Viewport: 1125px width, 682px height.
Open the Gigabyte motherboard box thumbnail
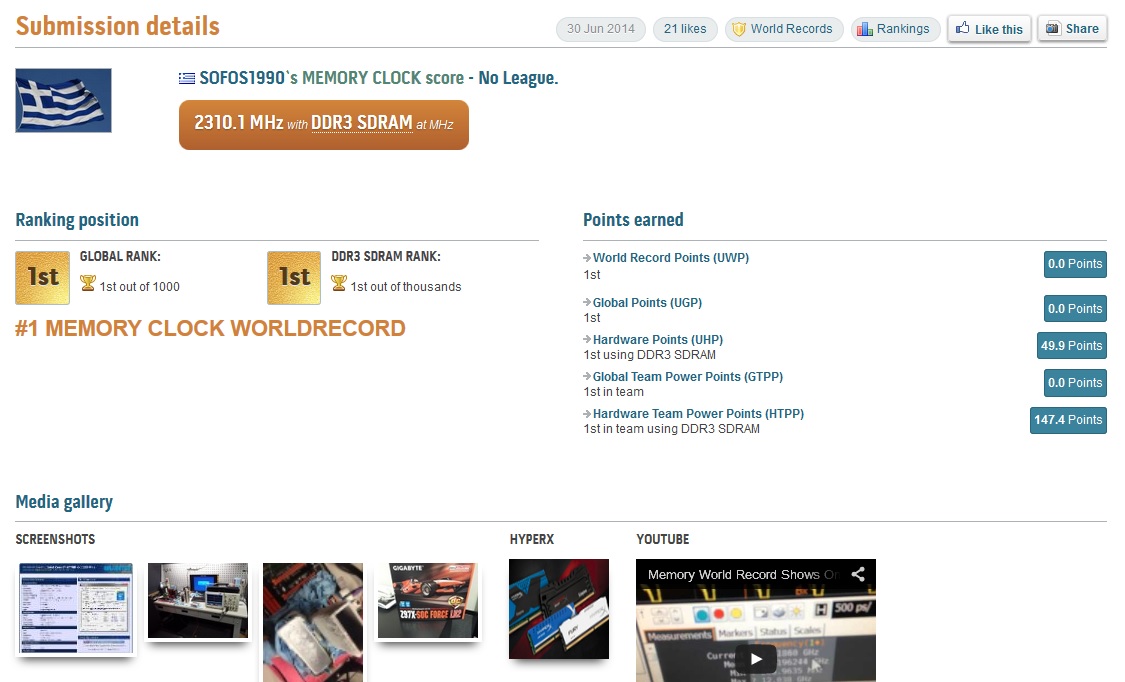(427, 600)
